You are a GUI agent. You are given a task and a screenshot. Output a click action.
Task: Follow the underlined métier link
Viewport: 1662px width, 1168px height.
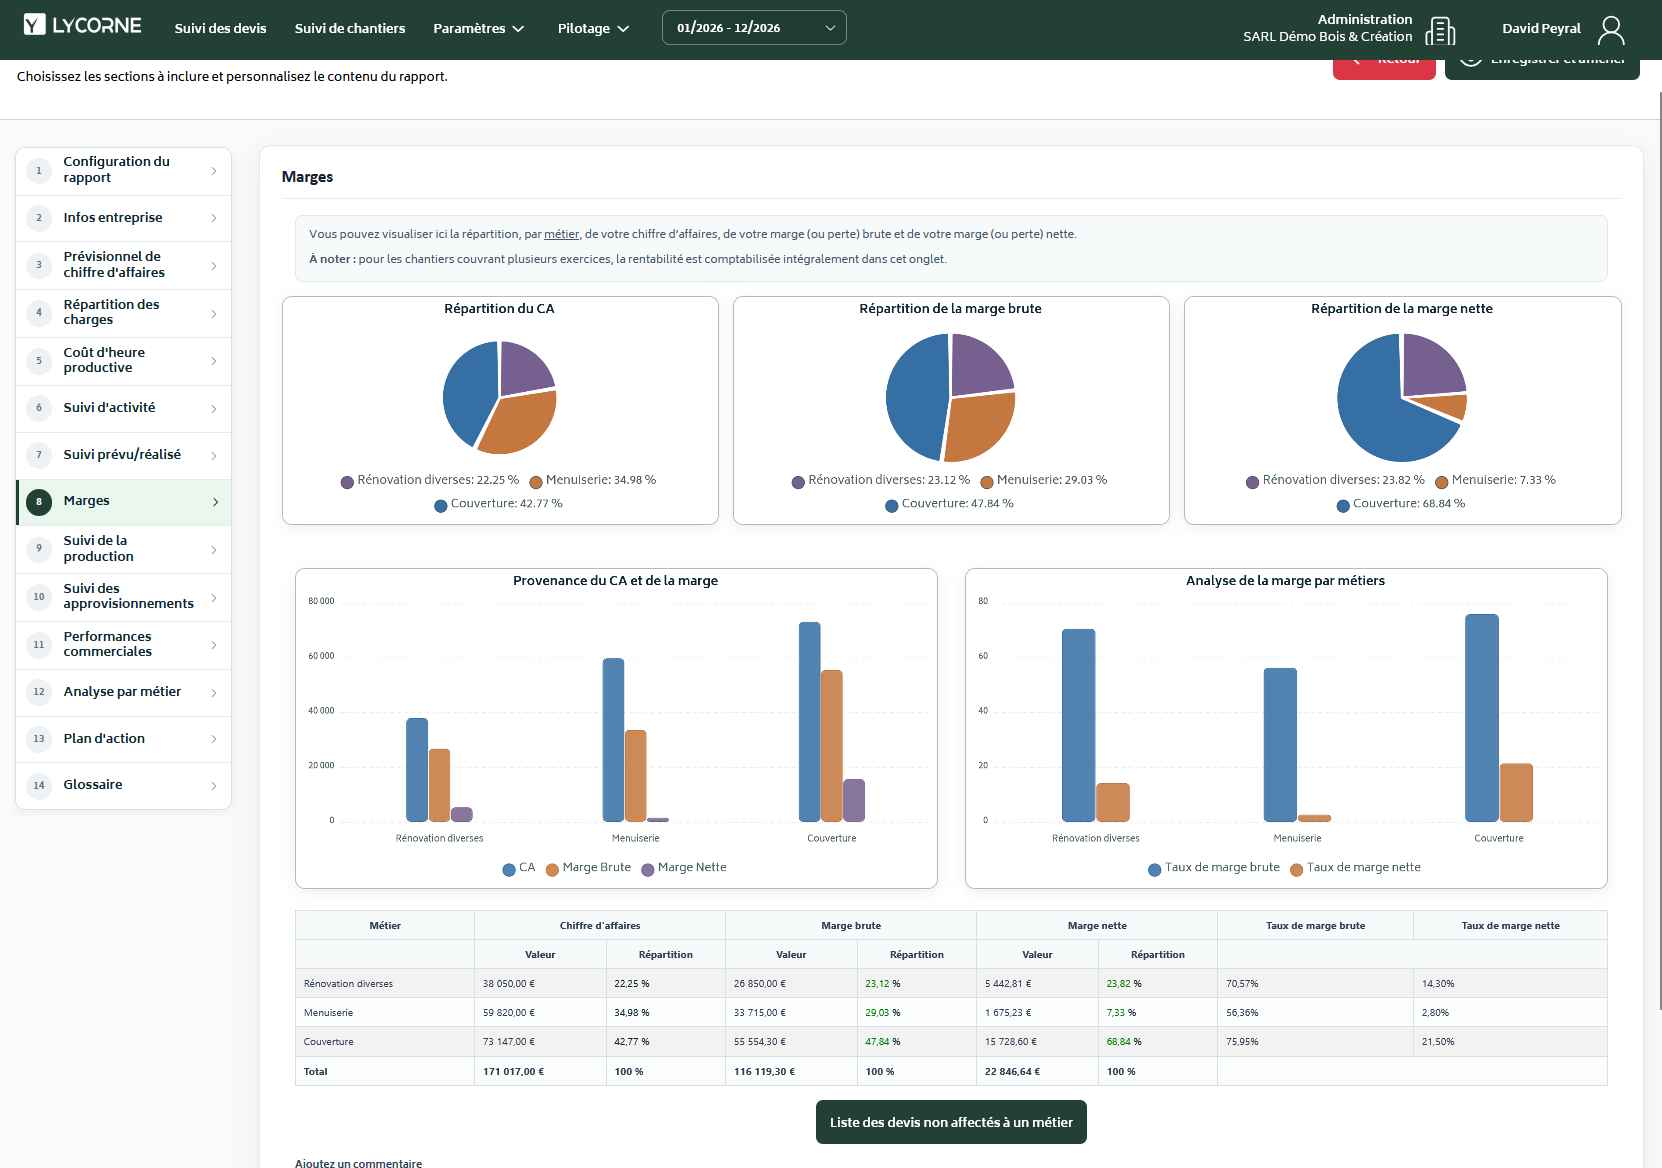coord(561,234)
